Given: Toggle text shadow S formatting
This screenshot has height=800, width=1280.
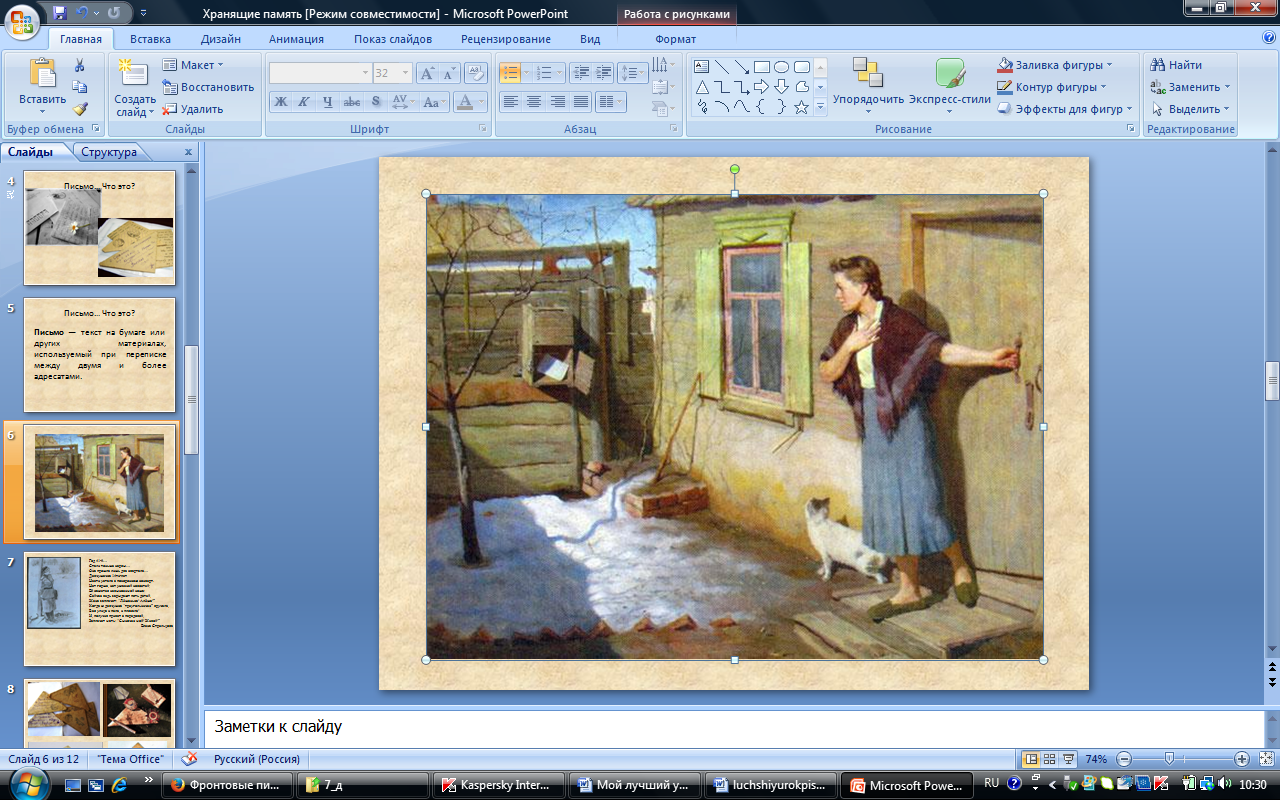Looking at the screenshot, I should click(375, 102).
